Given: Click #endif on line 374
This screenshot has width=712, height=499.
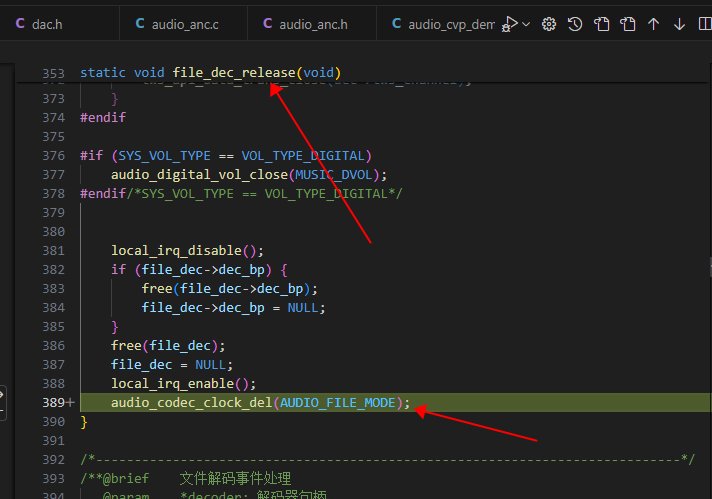Looking at the screenshot, I should click(103, 118).
